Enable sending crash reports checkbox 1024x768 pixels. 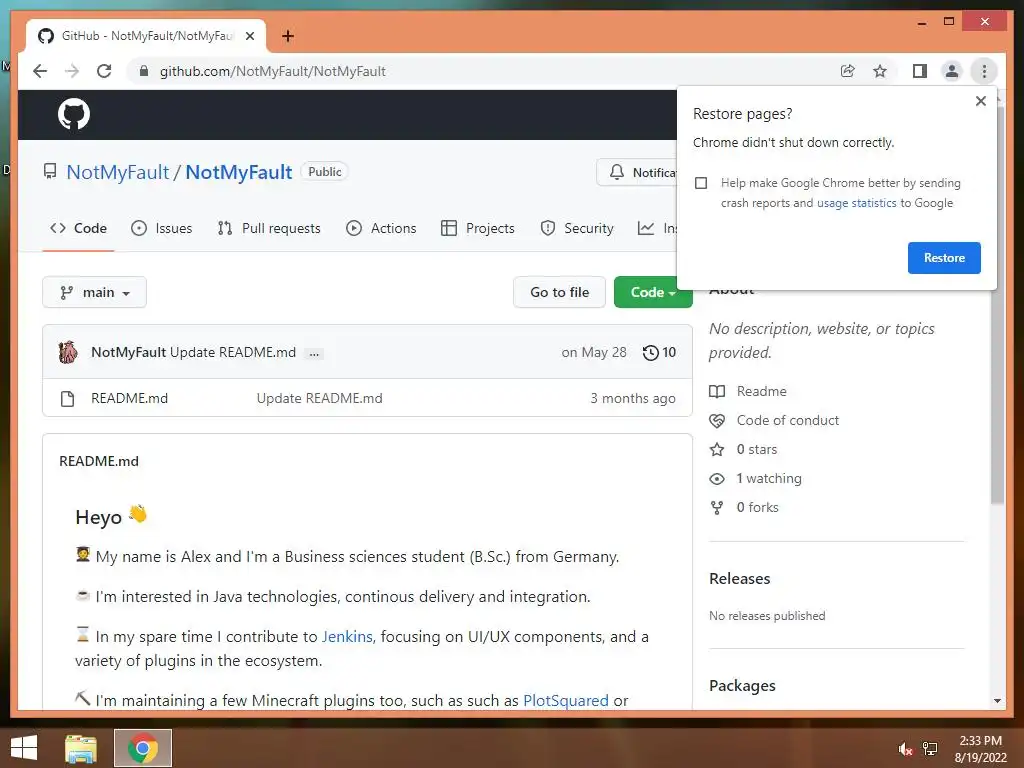(701, 183)
